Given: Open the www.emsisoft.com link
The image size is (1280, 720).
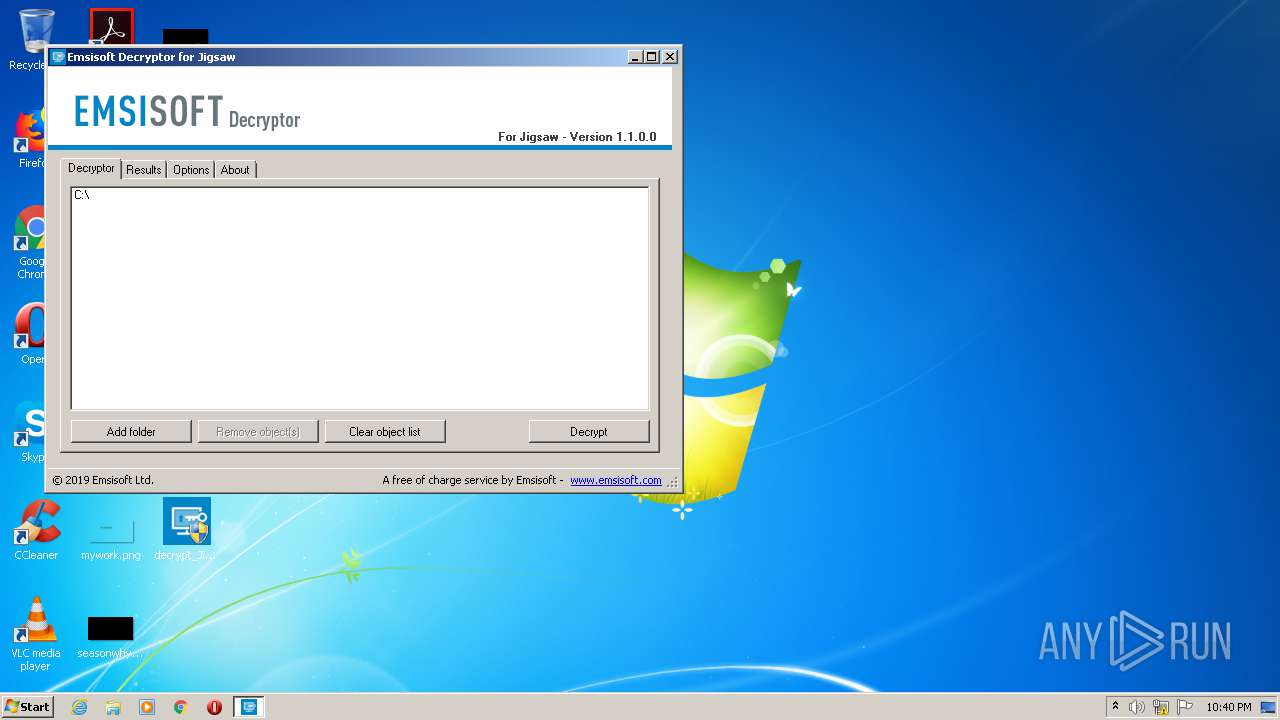Looking at the screenshot, I should pos(616,480).
